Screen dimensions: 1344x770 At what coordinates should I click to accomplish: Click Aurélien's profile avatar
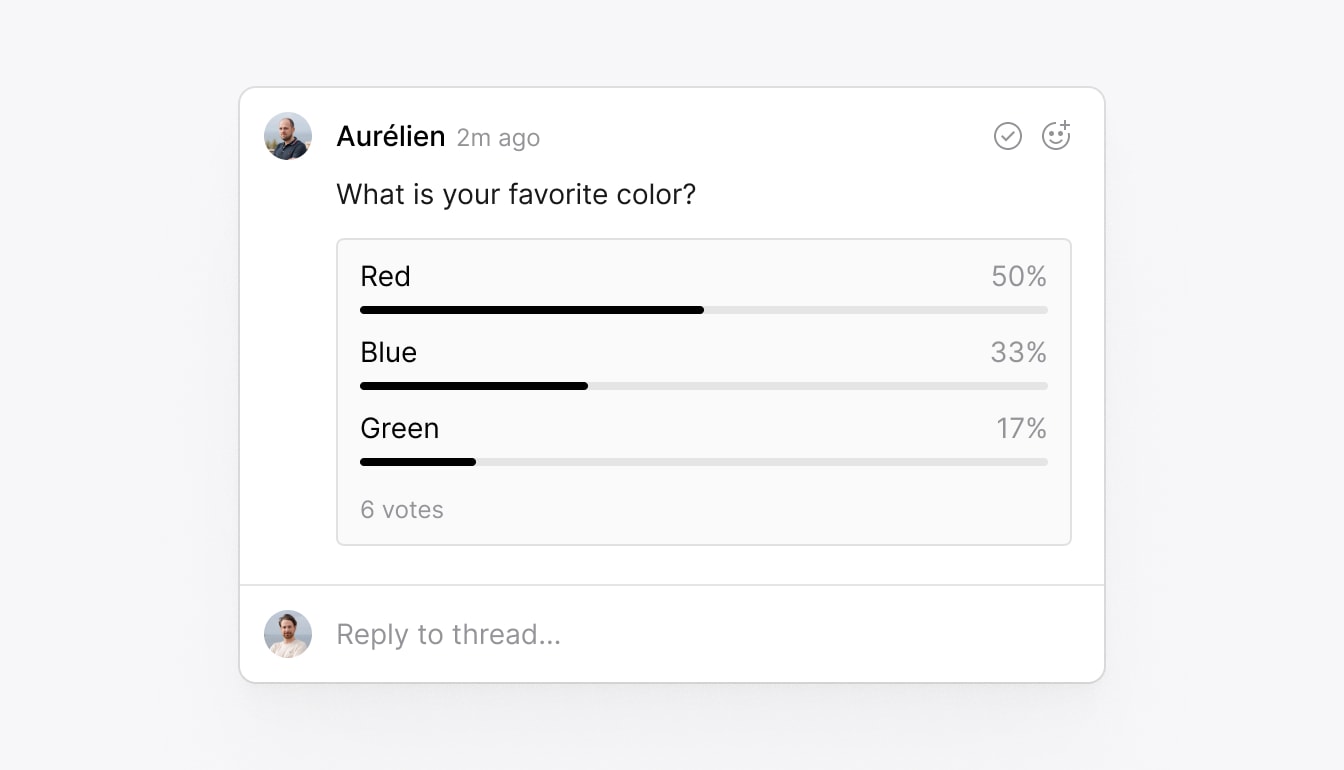click(288, 136)
